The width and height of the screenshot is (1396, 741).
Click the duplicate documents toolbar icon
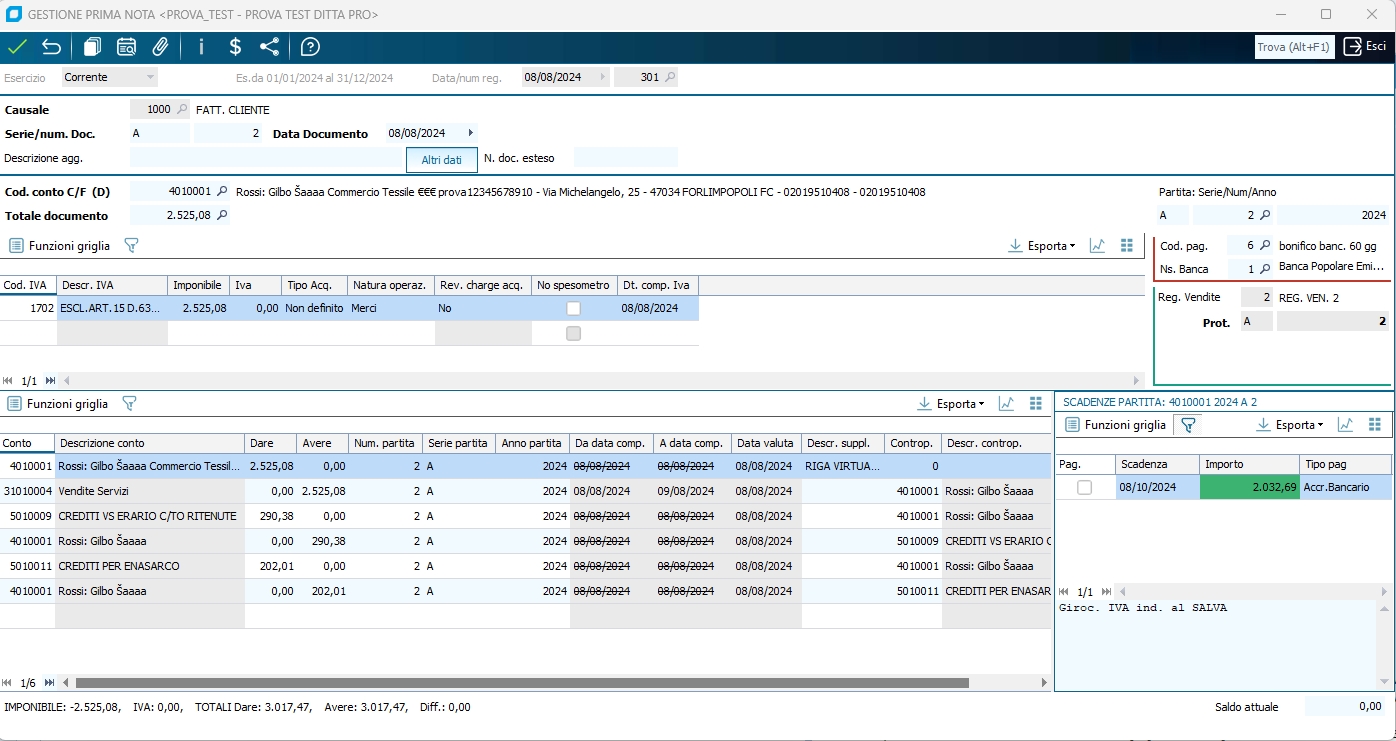pos(93,47)
